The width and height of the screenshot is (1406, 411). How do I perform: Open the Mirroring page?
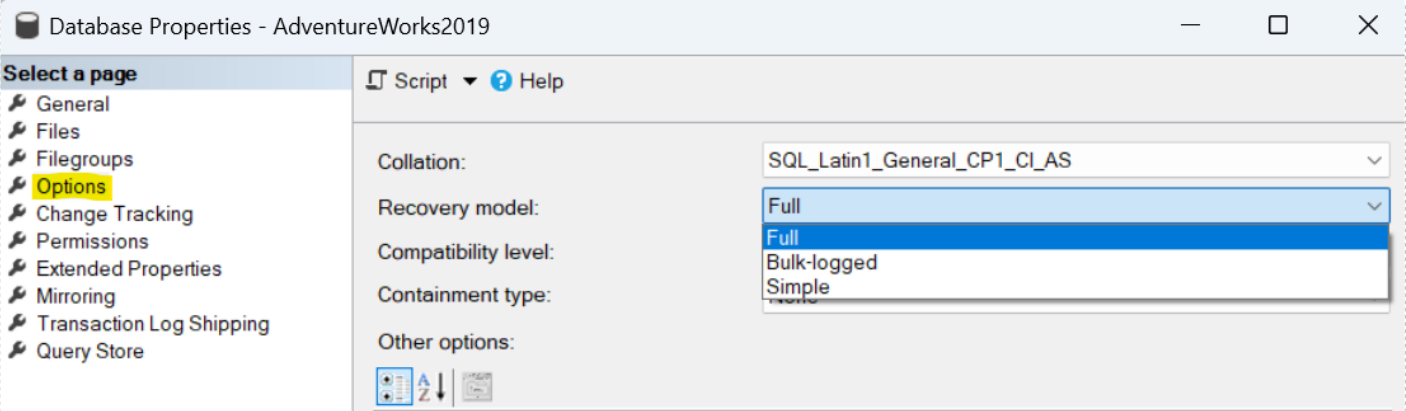[x=75, y=296]
